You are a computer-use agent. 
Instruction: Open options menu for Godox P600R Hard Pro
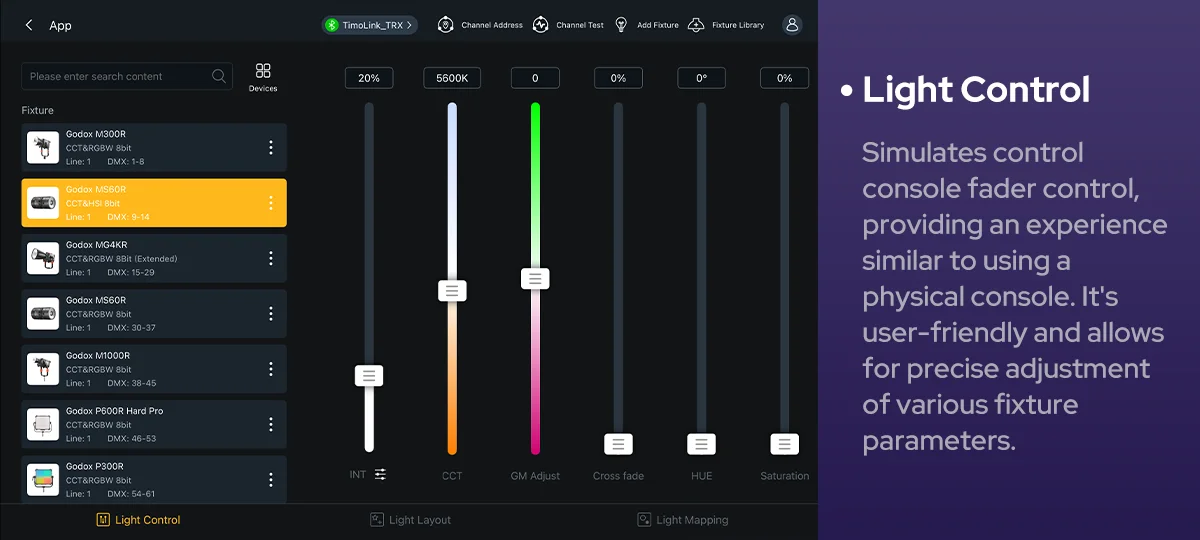(270, 424)
